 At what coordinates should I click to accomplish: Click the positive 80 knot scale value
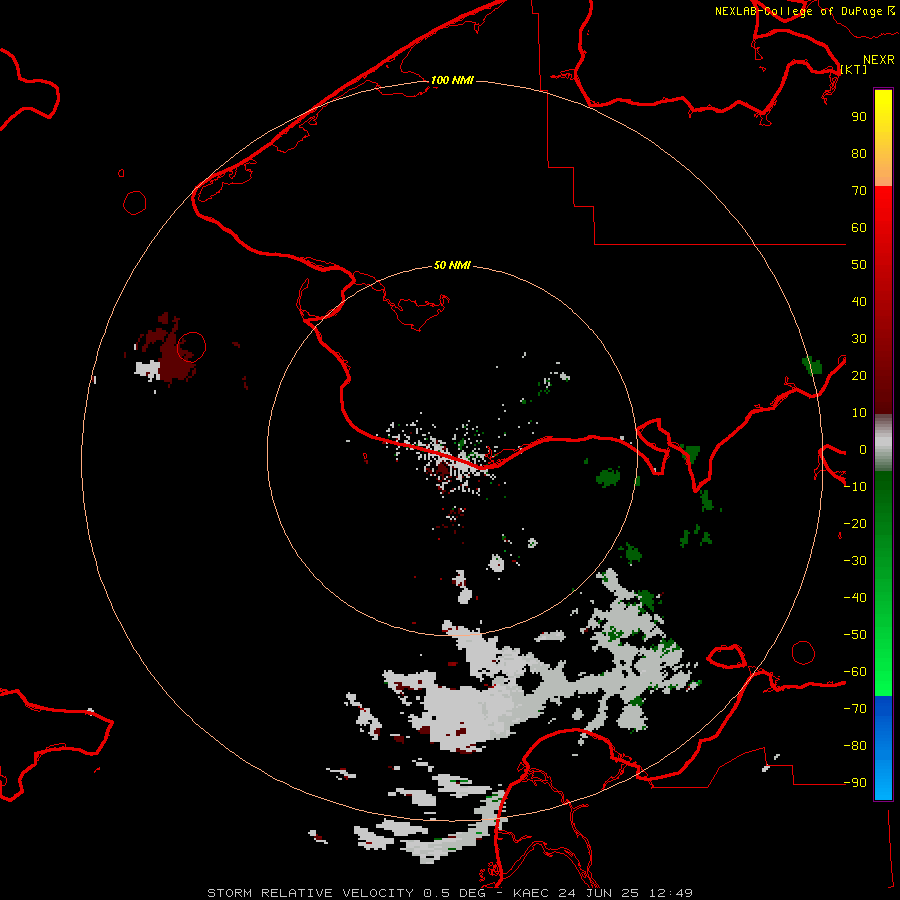pos(859,153)
